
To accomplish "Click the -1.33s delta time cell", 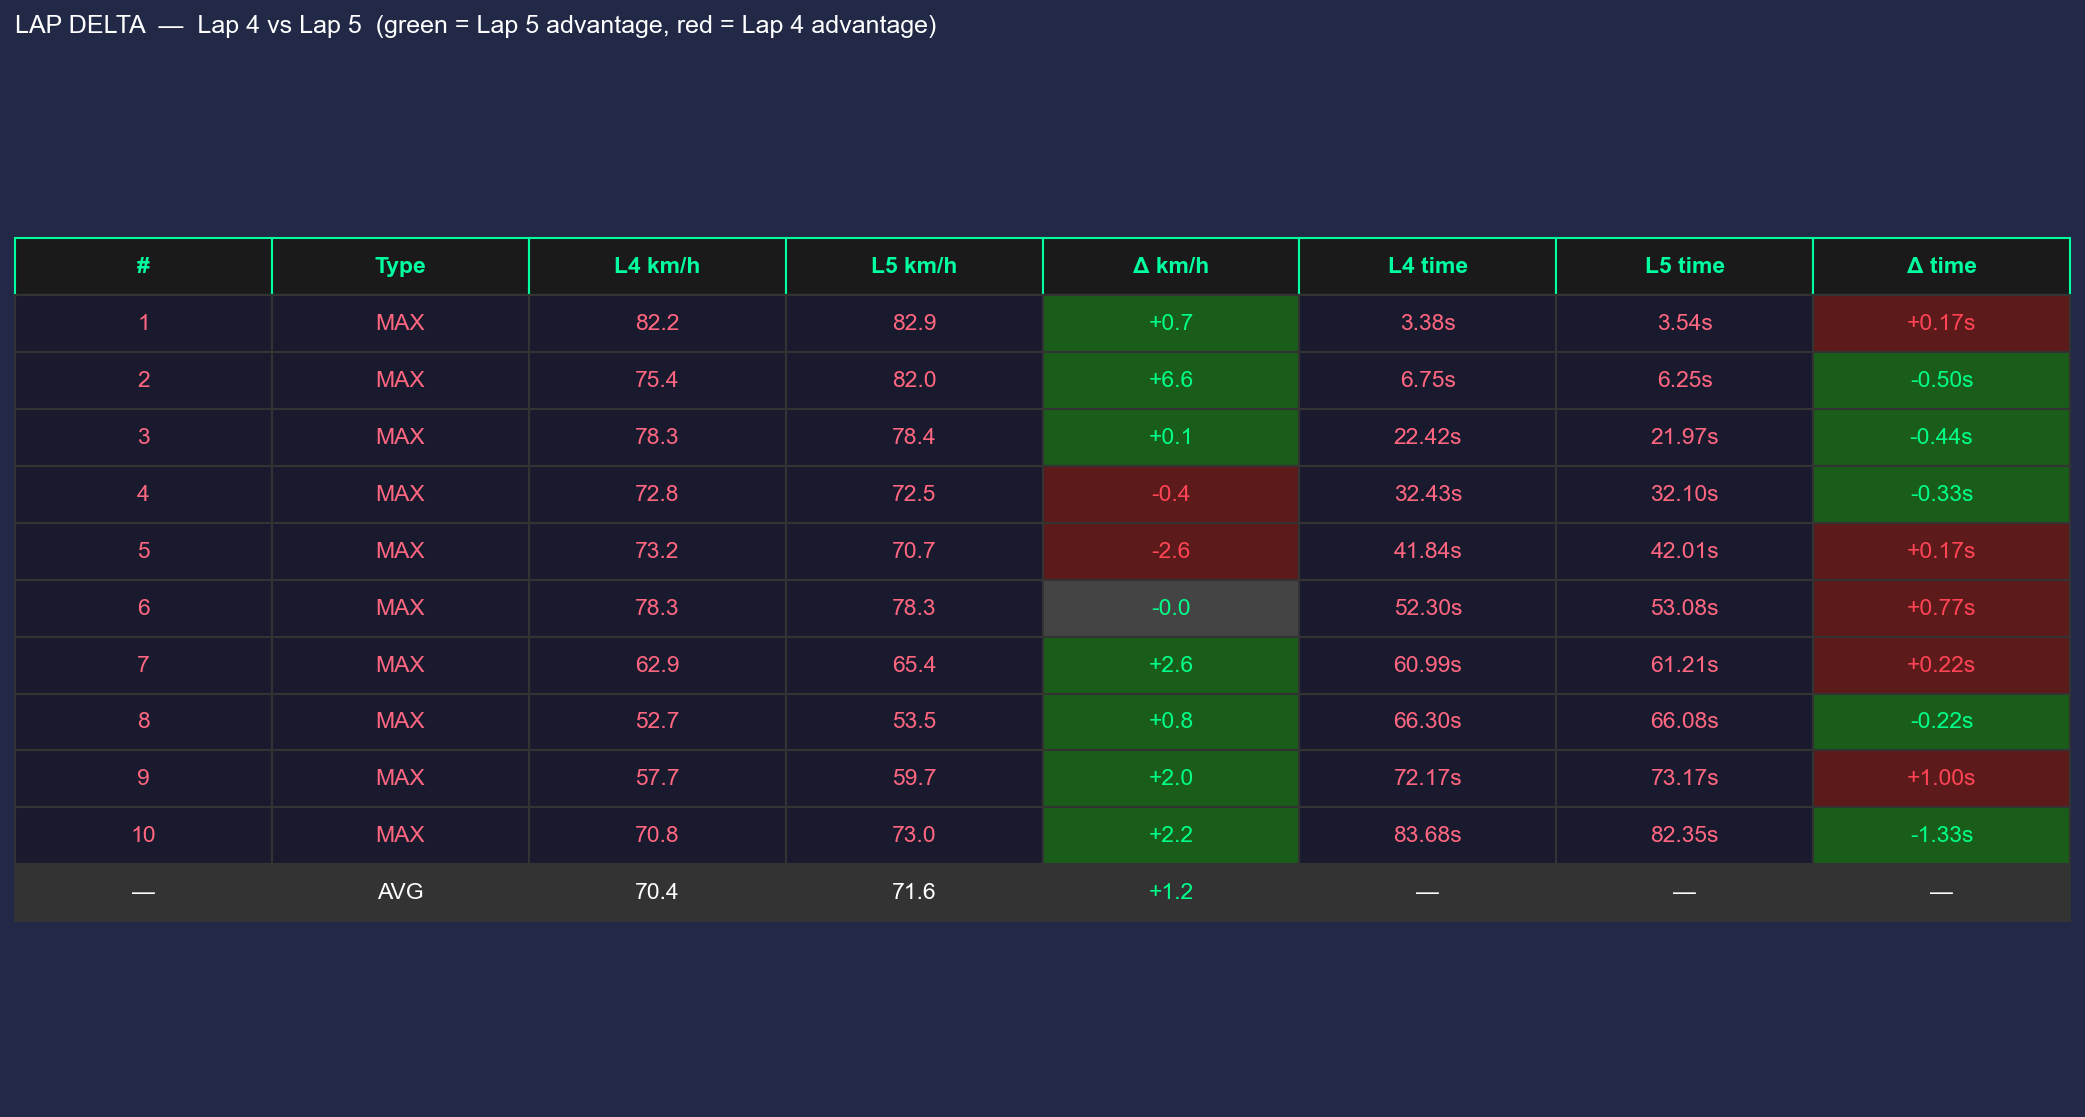I will (x=1941, y=835).
